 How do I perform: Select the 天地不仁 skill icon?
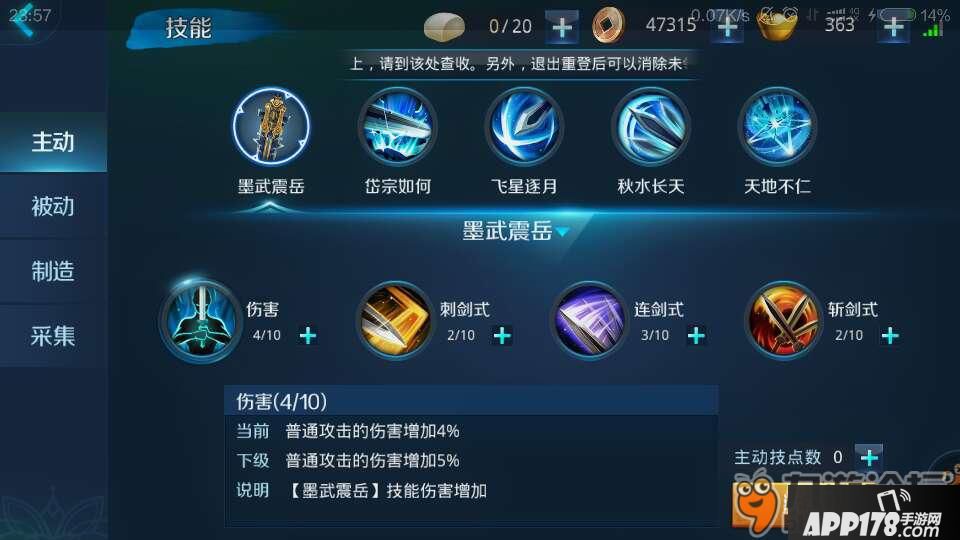click(777, 127)
